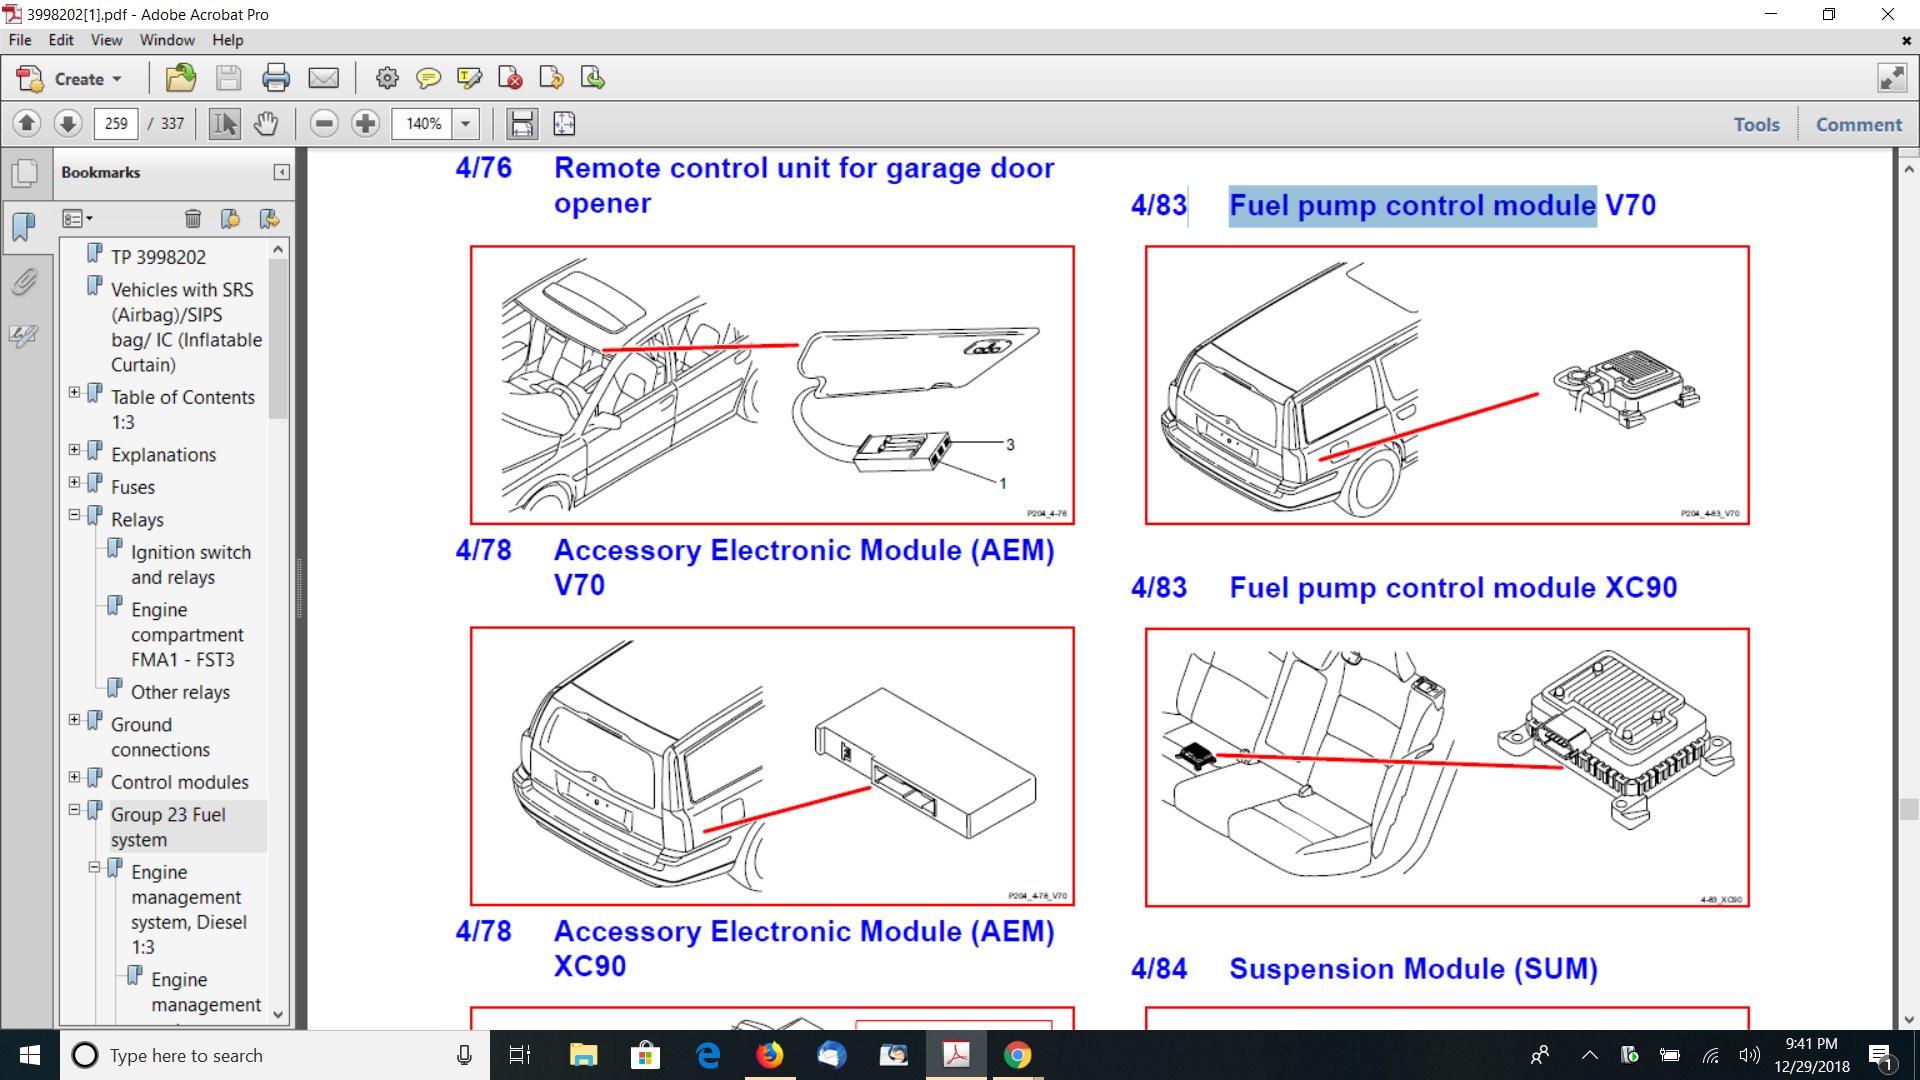Open the Tools pane
The width and height of the screenshot is (1920, 1080).
point(1756,124)
